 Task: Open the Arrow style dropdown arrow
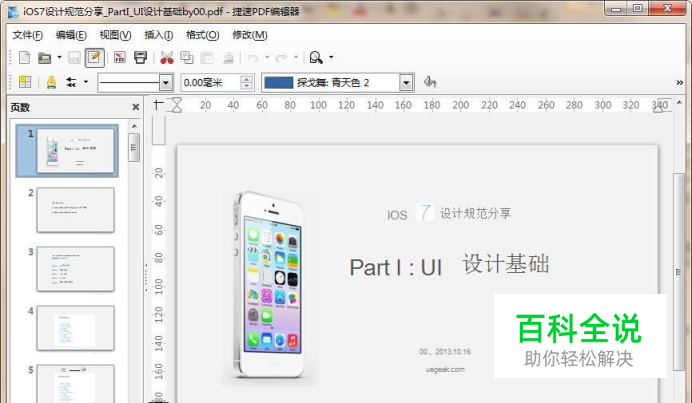coord(86,82)
